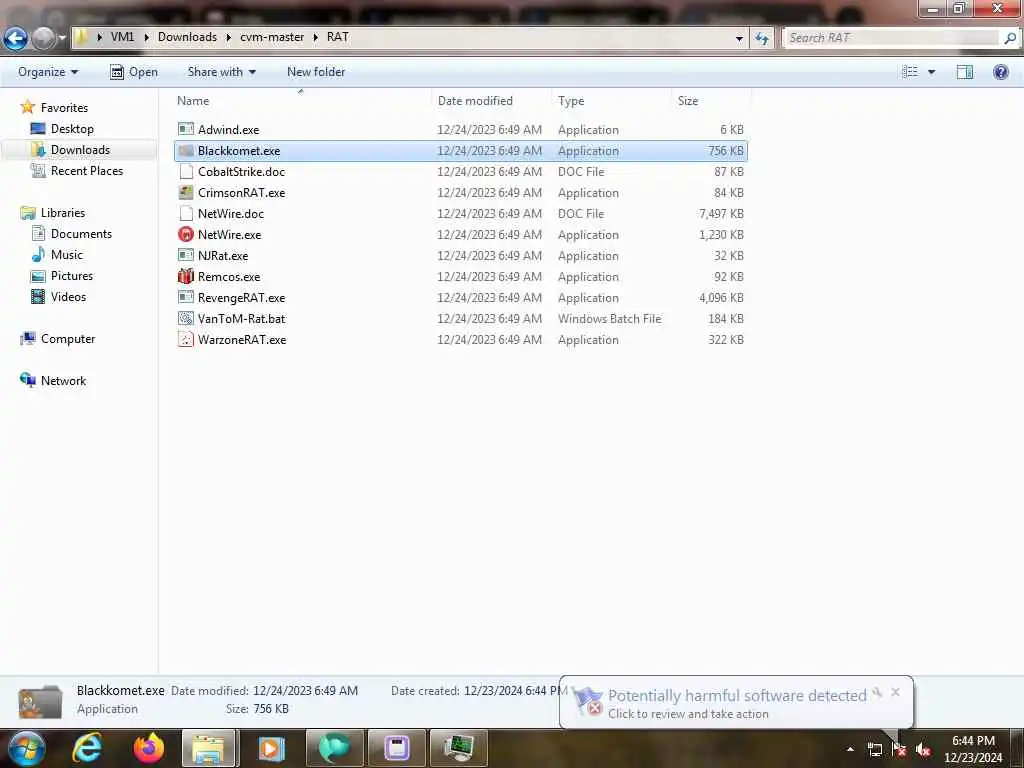1024x768 pixels.
Task: Select the VanToM-Rat.bat file icon
Action: coord(186,319)
